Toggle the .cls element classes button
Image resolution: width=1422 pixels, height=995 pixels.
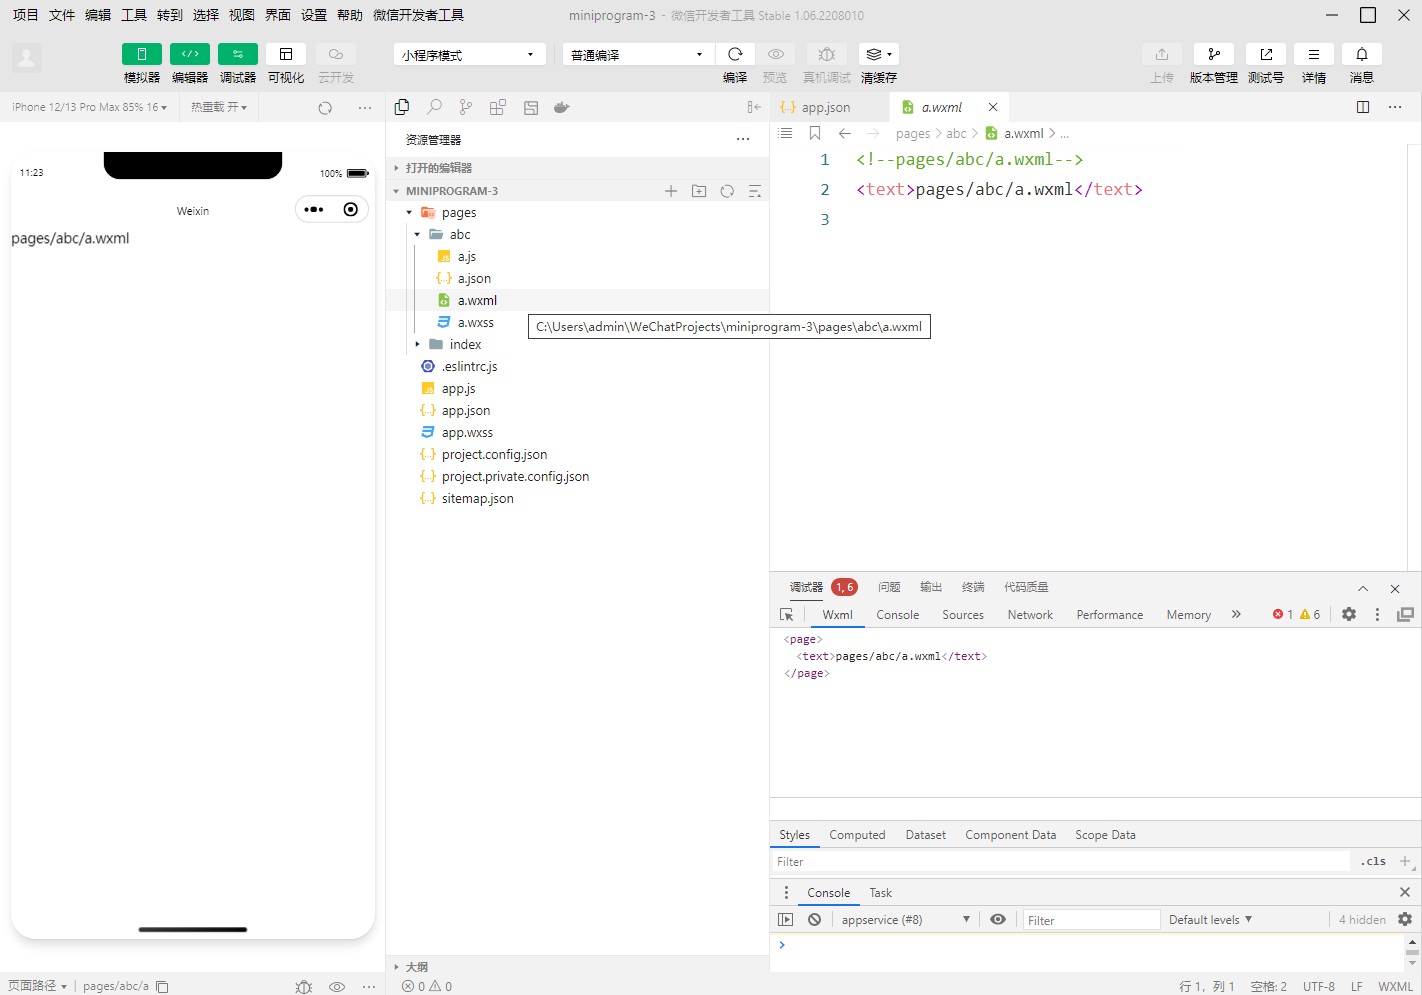(1373, 861)
